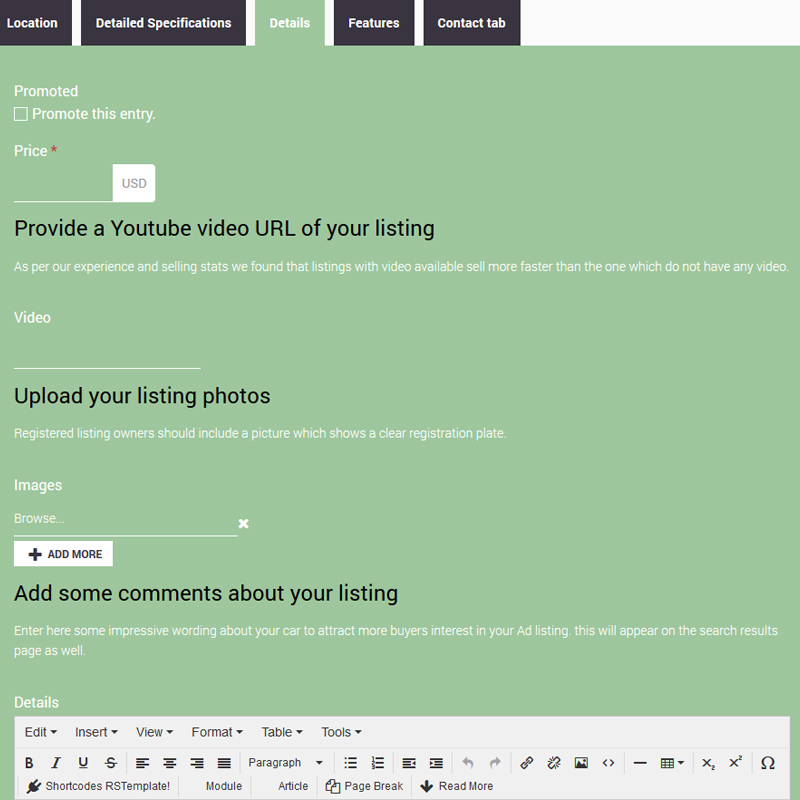Align text to the right
This screenshot has height=800, width=800.
tap(197, 763)
